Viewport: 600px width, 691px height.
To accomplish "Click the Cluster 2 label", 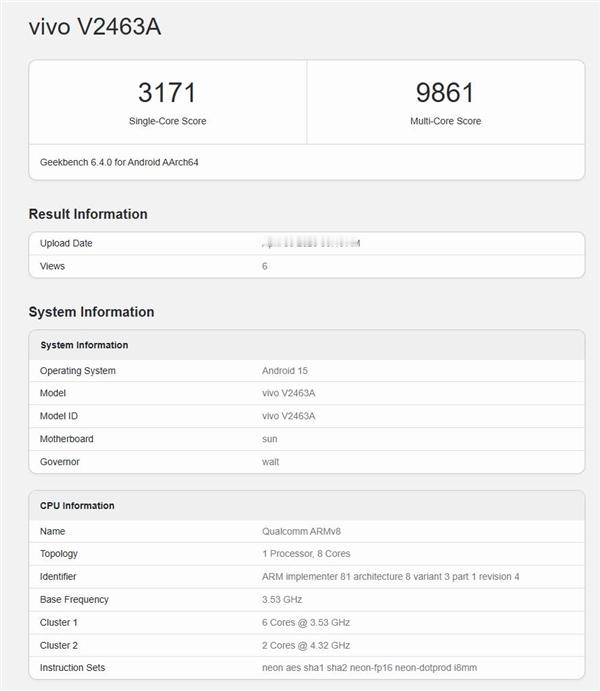I will (x=59, y=646).
